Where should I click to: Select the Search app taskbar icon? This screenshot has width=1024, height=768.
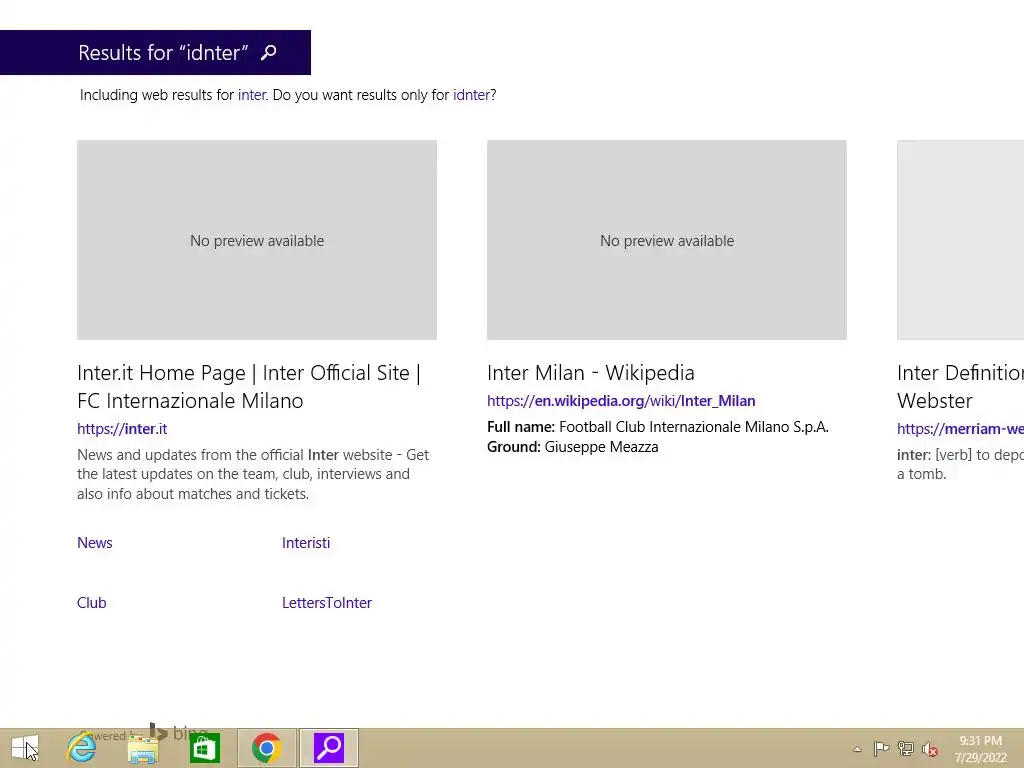pos(329,748)
